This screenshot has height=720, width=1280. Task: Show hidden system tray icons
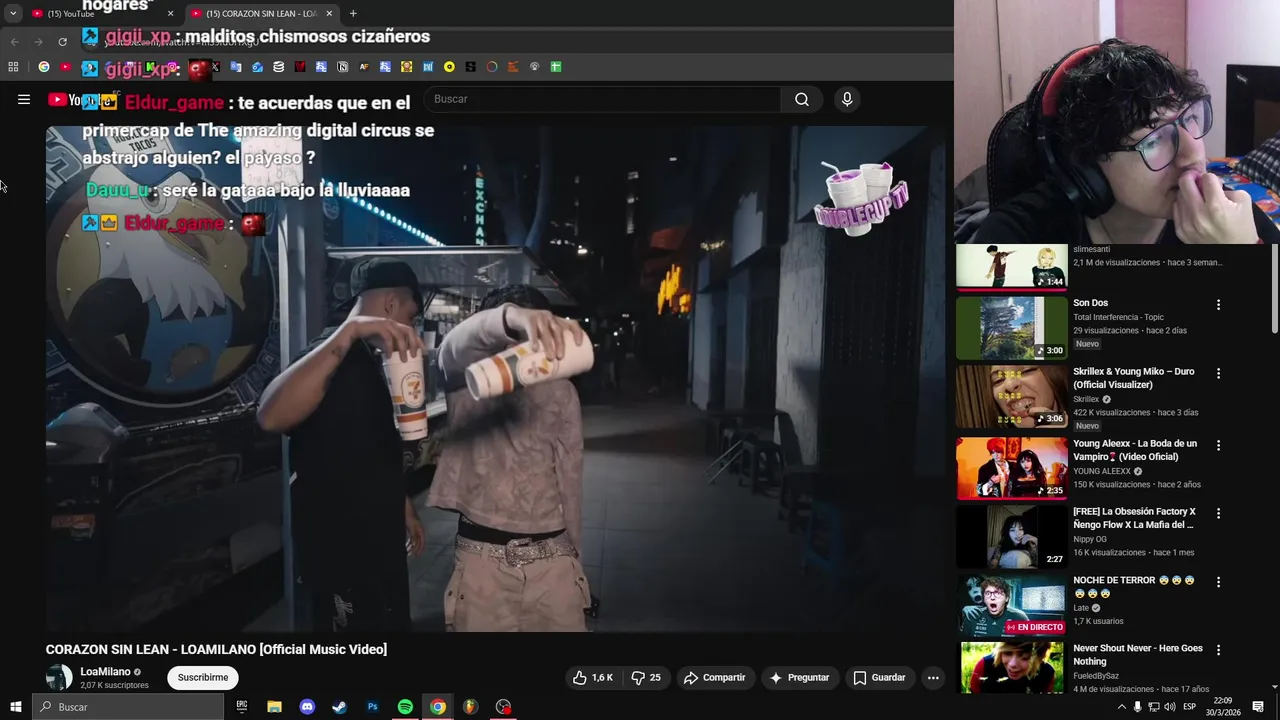(1121, 707)
